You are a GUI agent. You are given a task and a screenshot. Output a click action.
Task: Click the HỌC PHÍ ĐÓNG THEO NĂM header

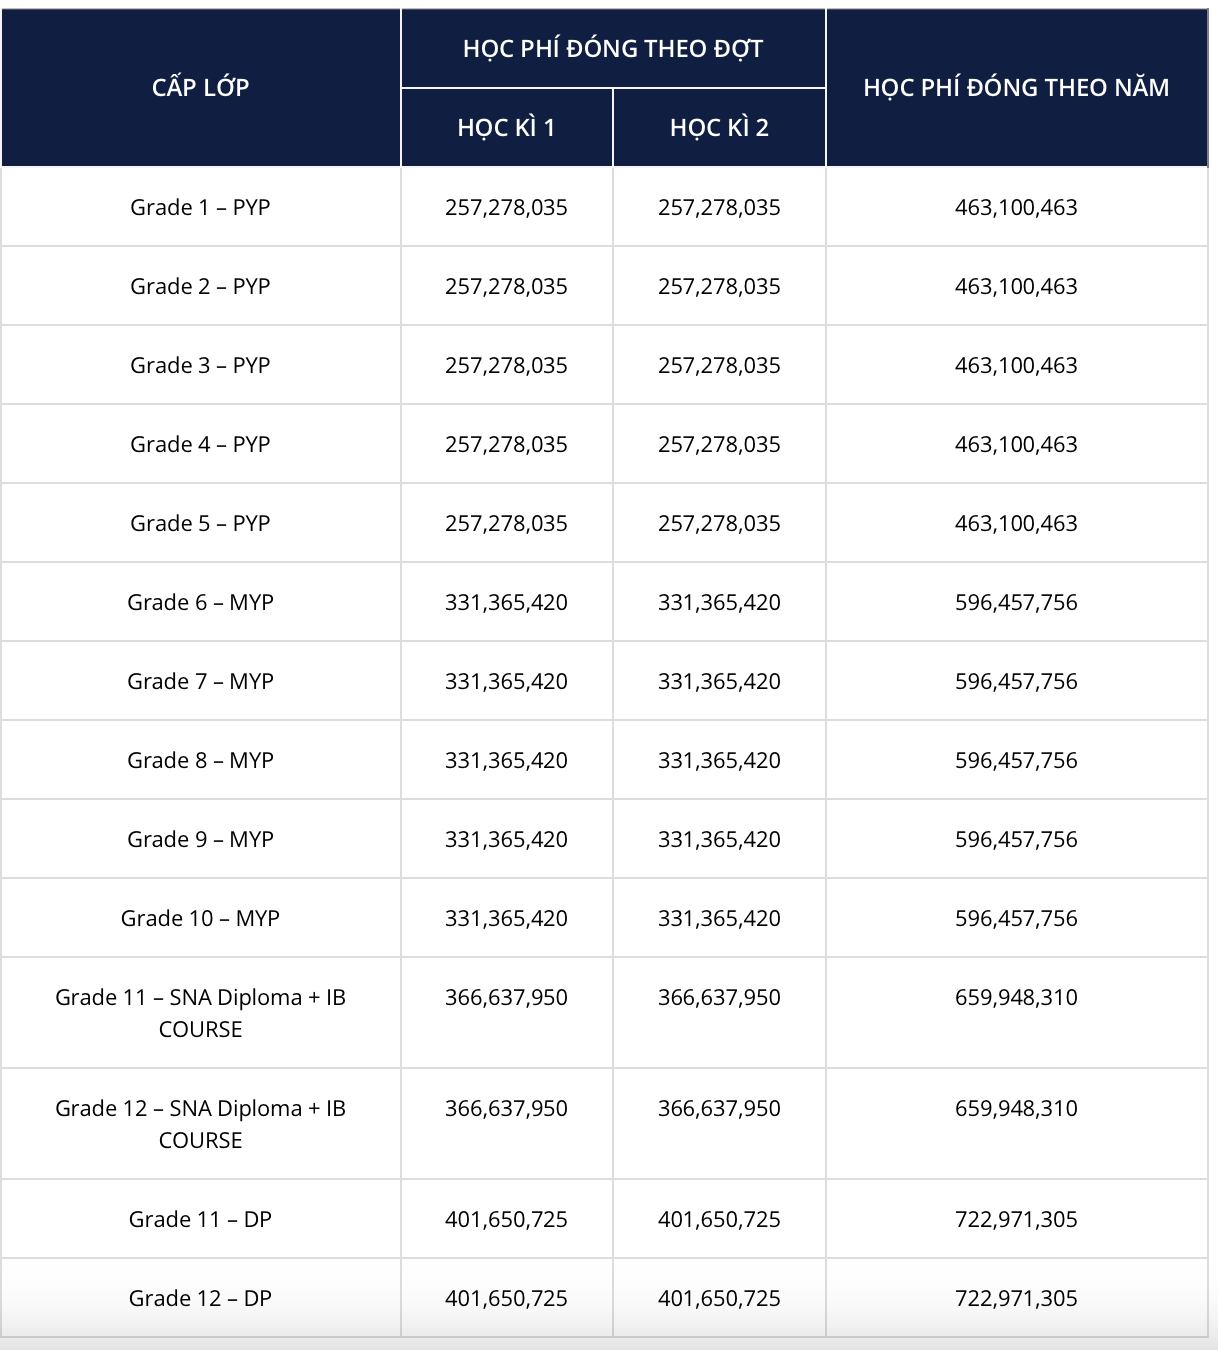tap(1016, 87)
